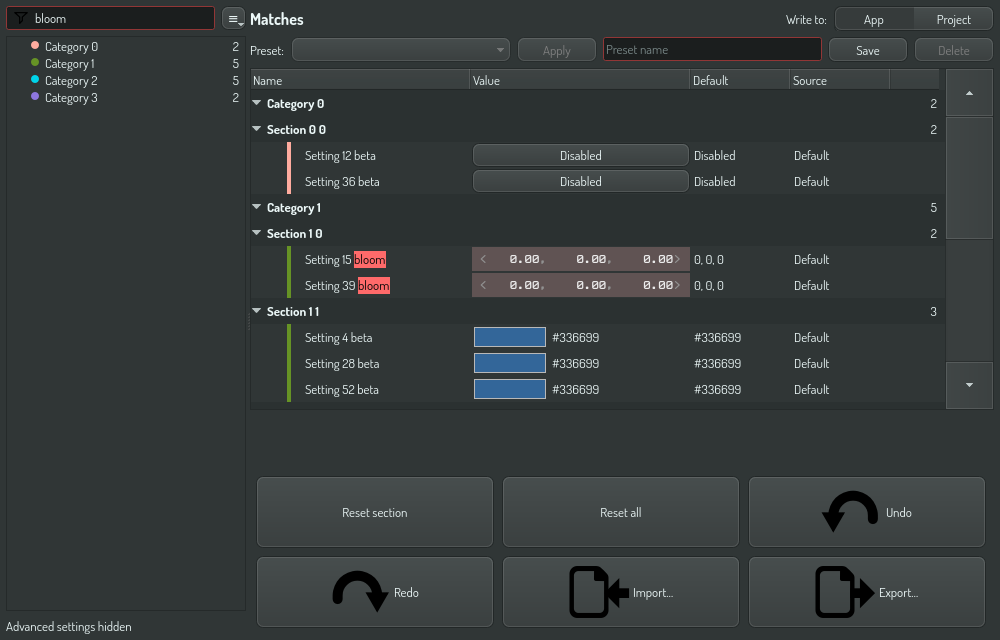The height and width of the screenshot is (640, 1000).
Task: Click the Undo curved arrow icon
Action: click(850, 511)
